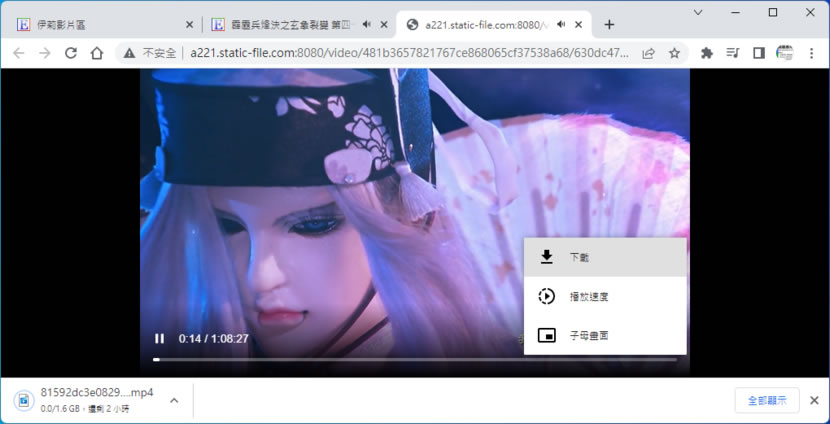
Task: Mute audio on the 霹靂兵烽決 tab
Action: (366, 25)
